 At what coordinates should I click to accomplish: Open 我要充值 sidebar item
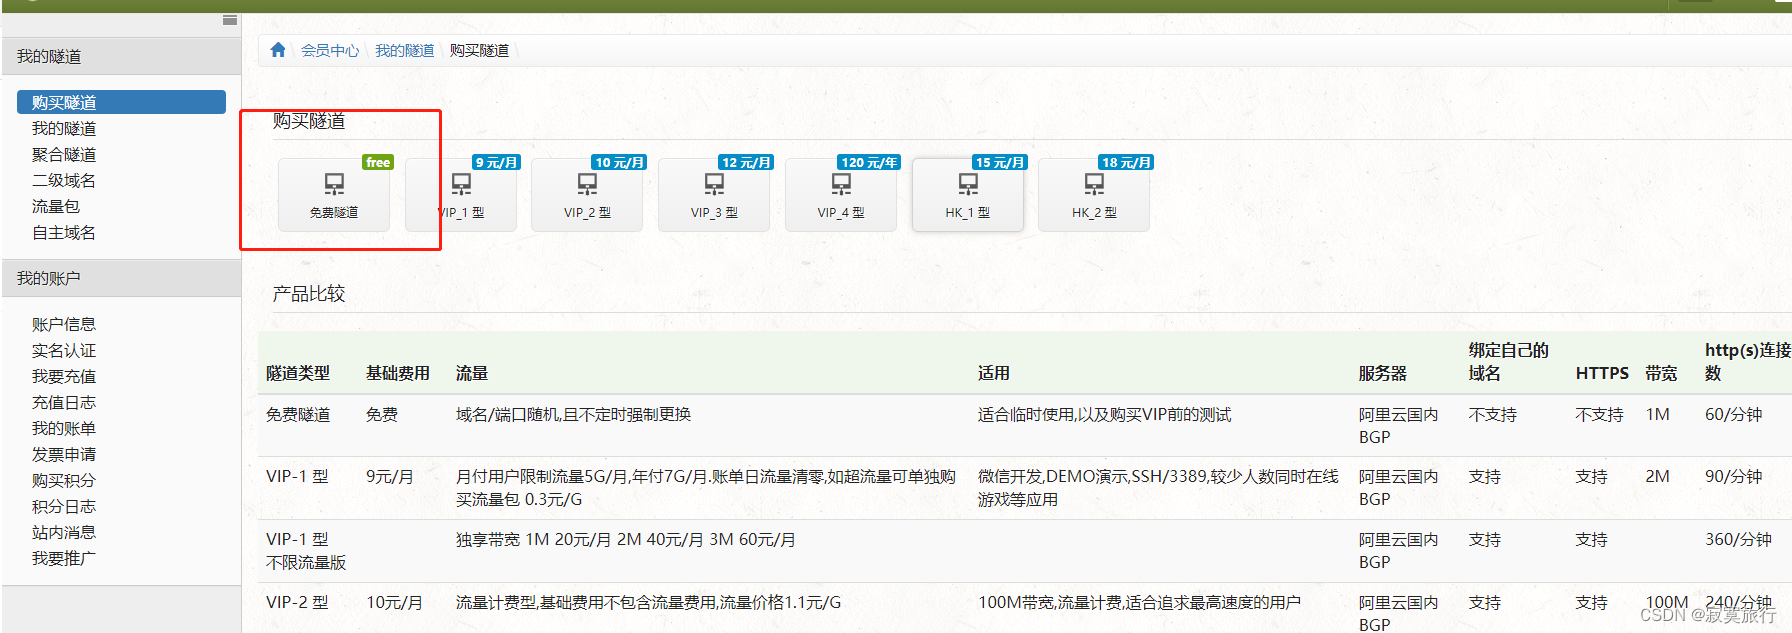64,376
